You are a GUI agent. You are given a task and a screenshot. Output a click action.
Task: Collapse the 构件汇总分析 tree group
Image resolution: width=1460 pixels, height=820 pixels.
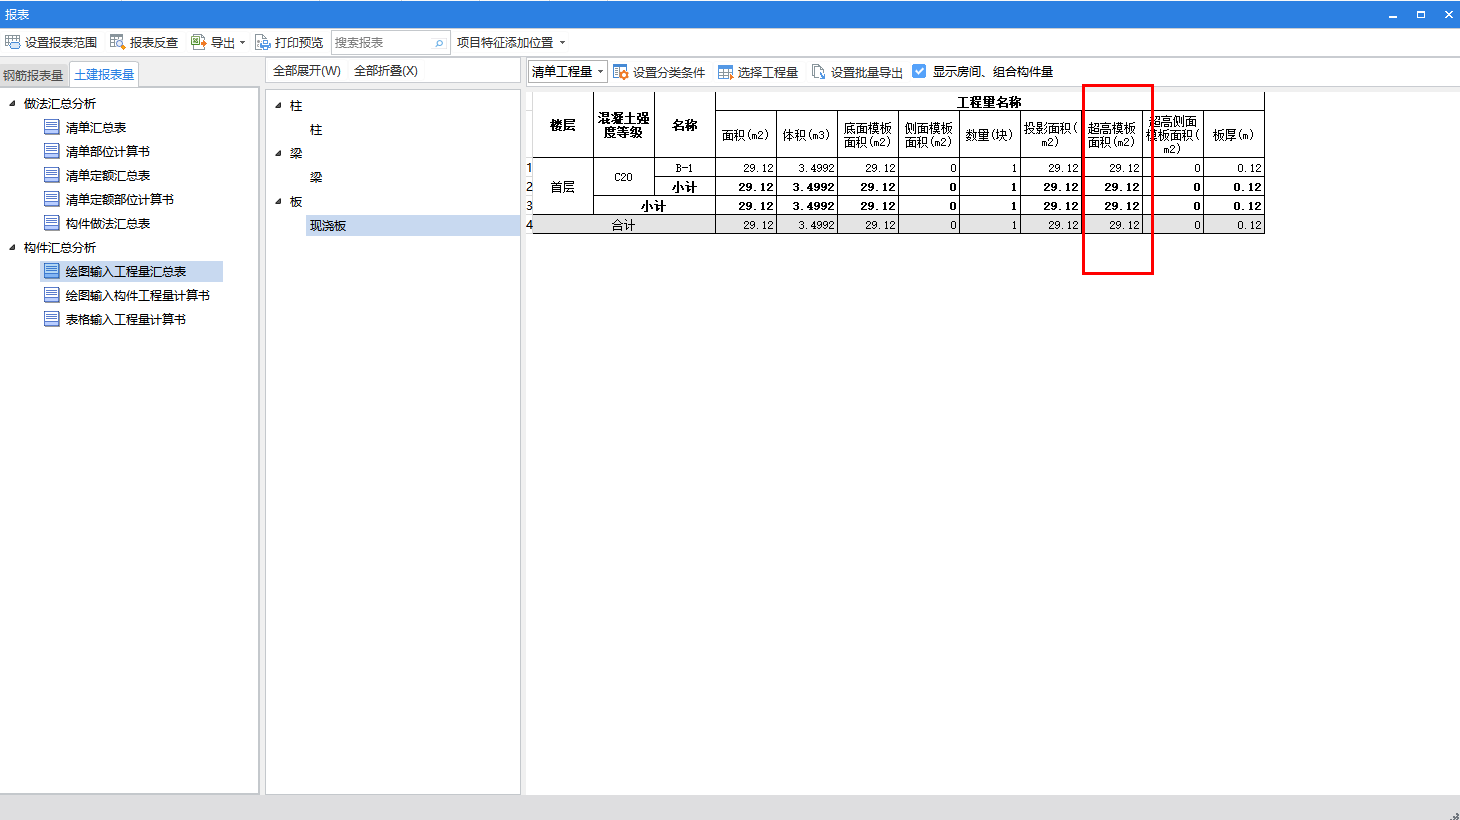(12, 247)
